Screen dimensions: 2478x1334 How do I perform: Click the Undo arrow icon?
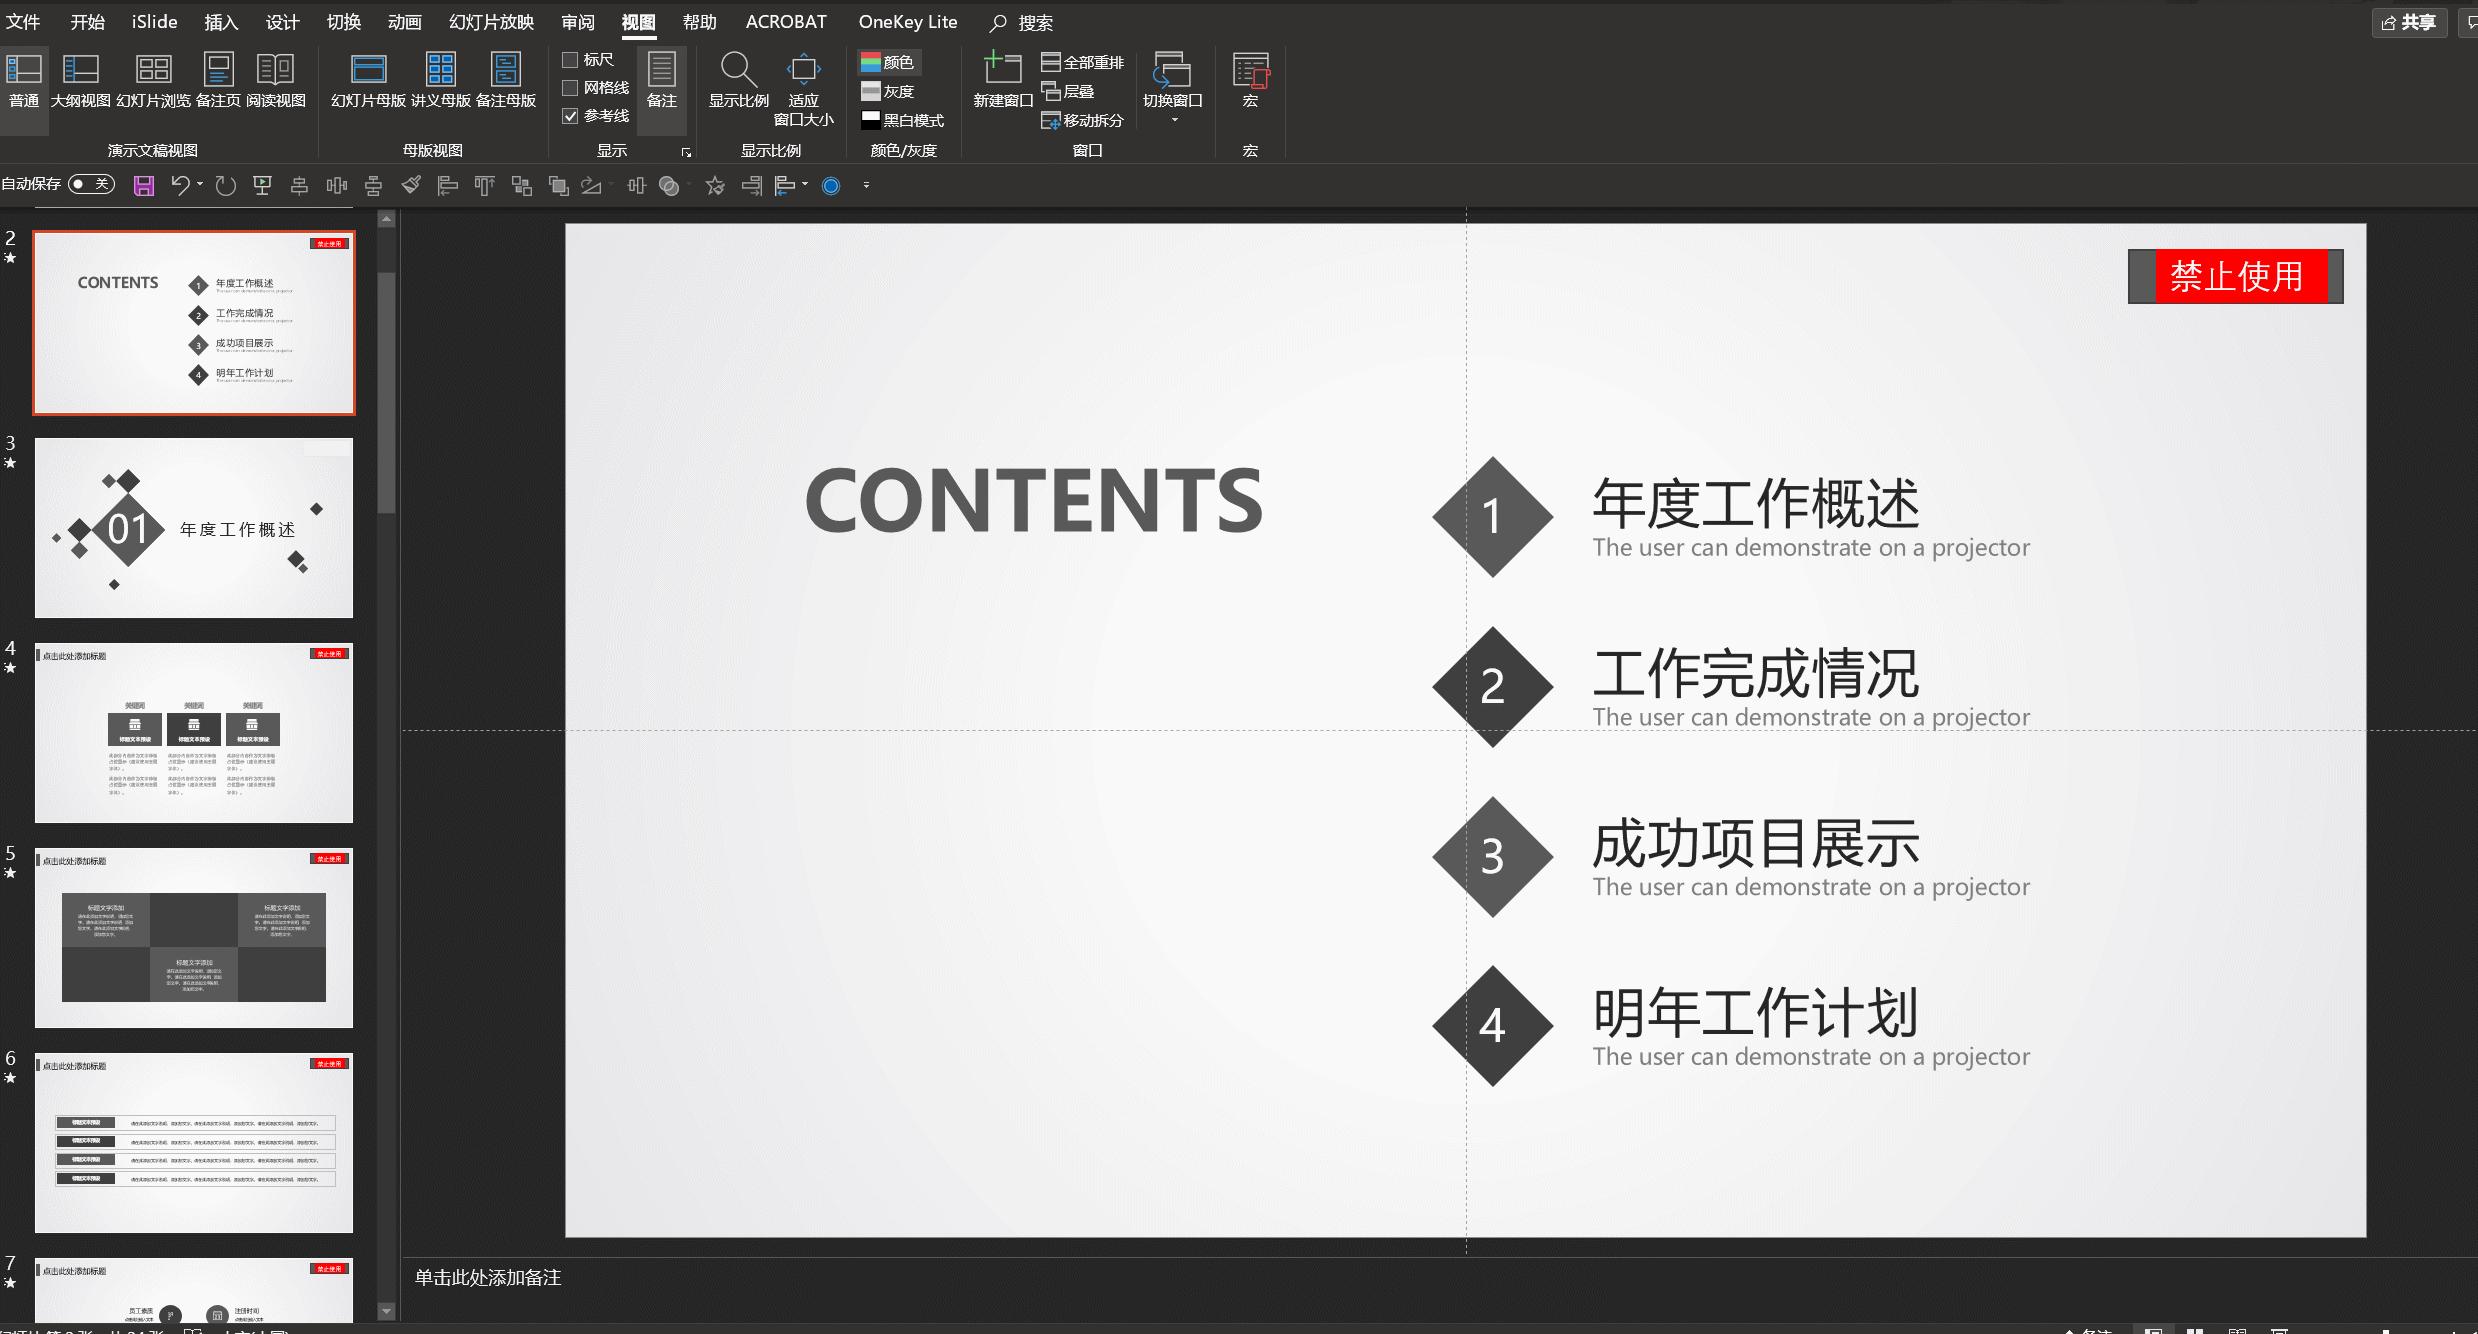click(x=180, y=185)
